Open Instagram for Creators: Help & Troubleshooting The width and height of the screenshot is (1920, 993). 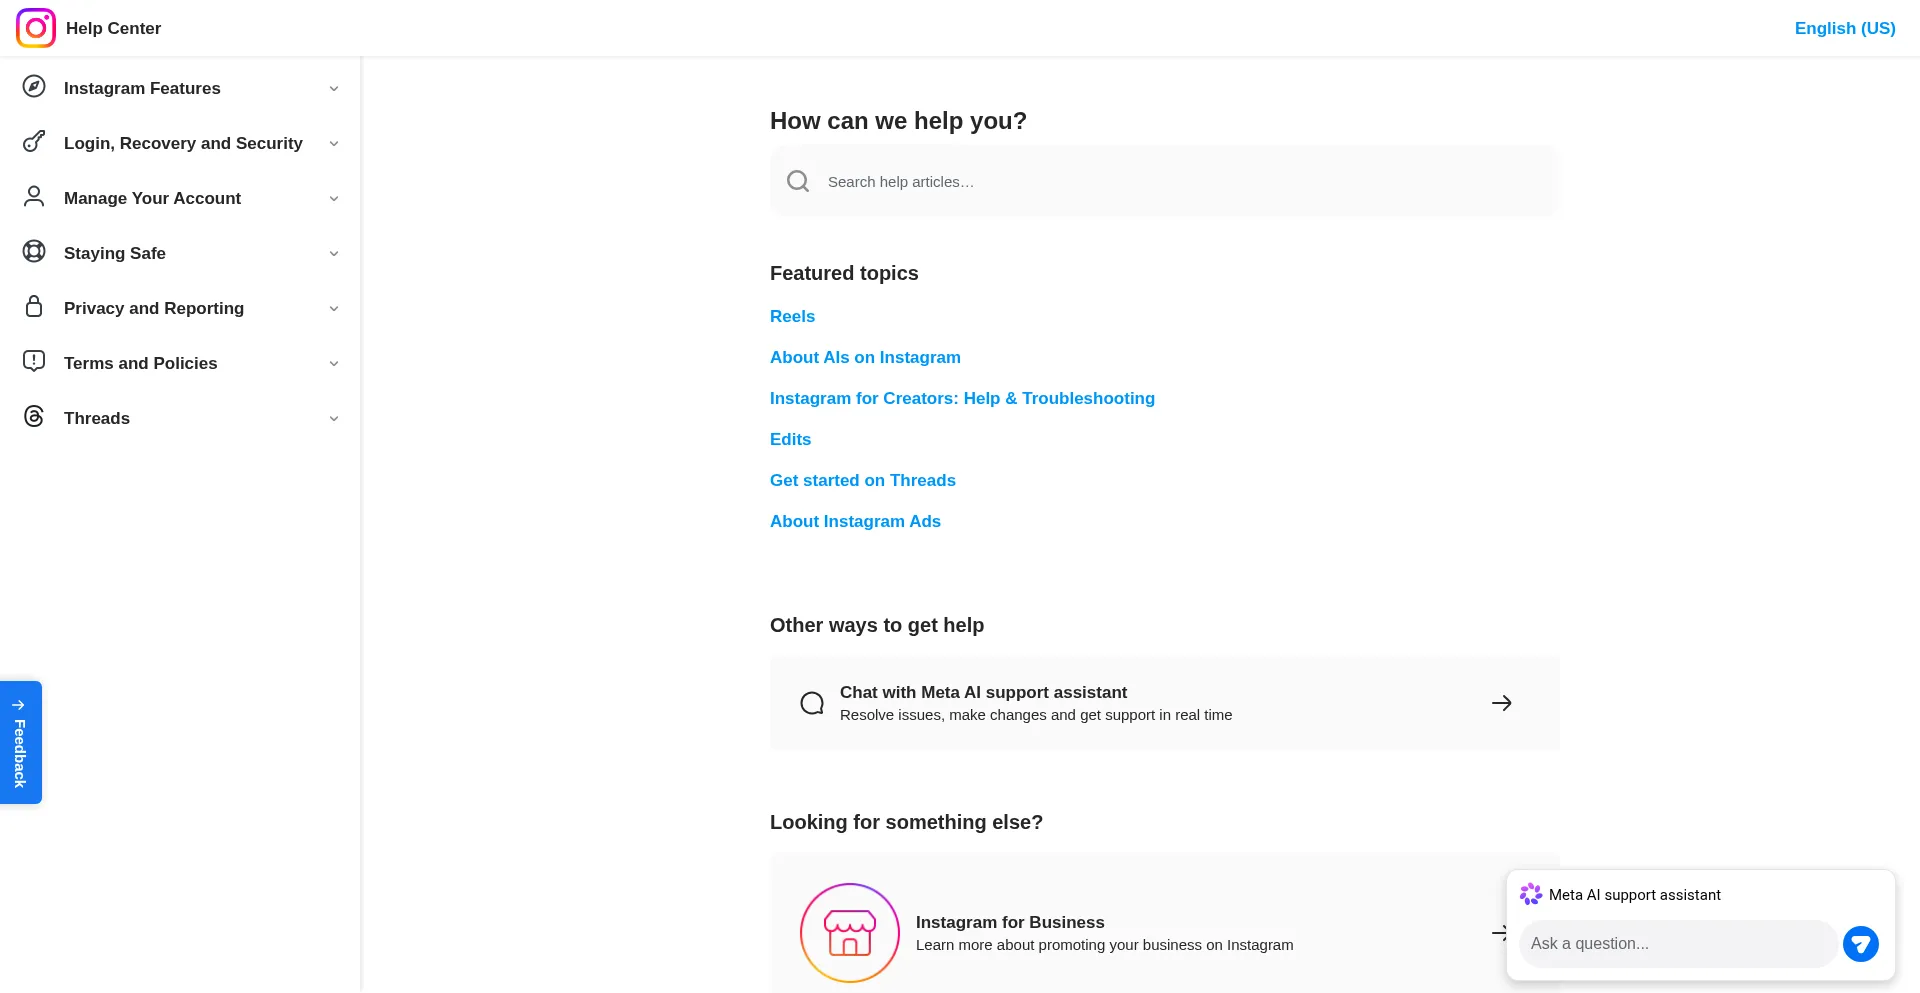tap(962, 398)
